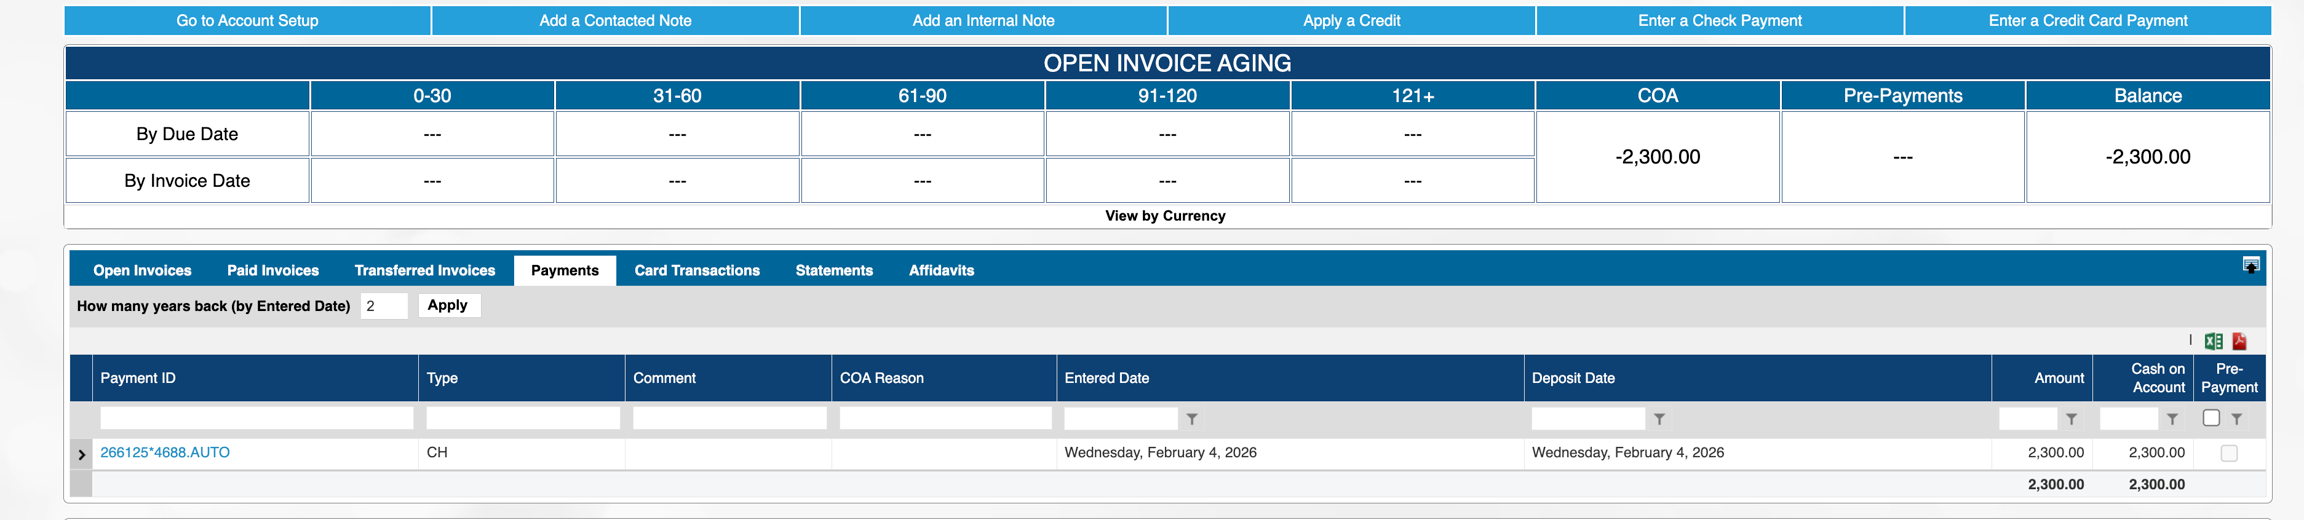Click the collapse panel icon in tab bar
The height and width of the screenshot is (520, 2304).
[x=2250, y=265]
